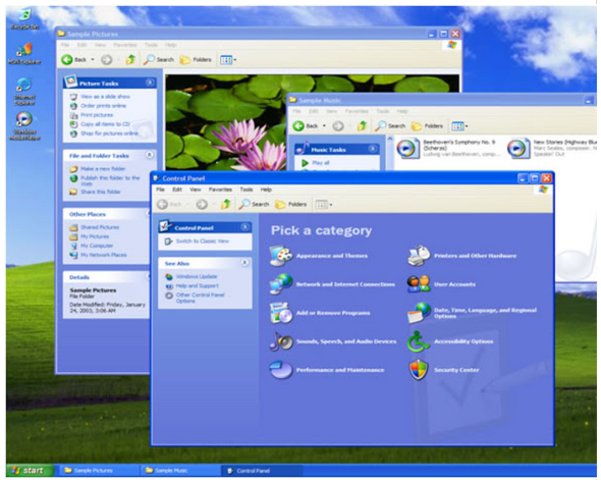Click Switch to Classic View link
The height and width of the screenshot is (480, 601).
pyautogui.click(x=202, y=241)
